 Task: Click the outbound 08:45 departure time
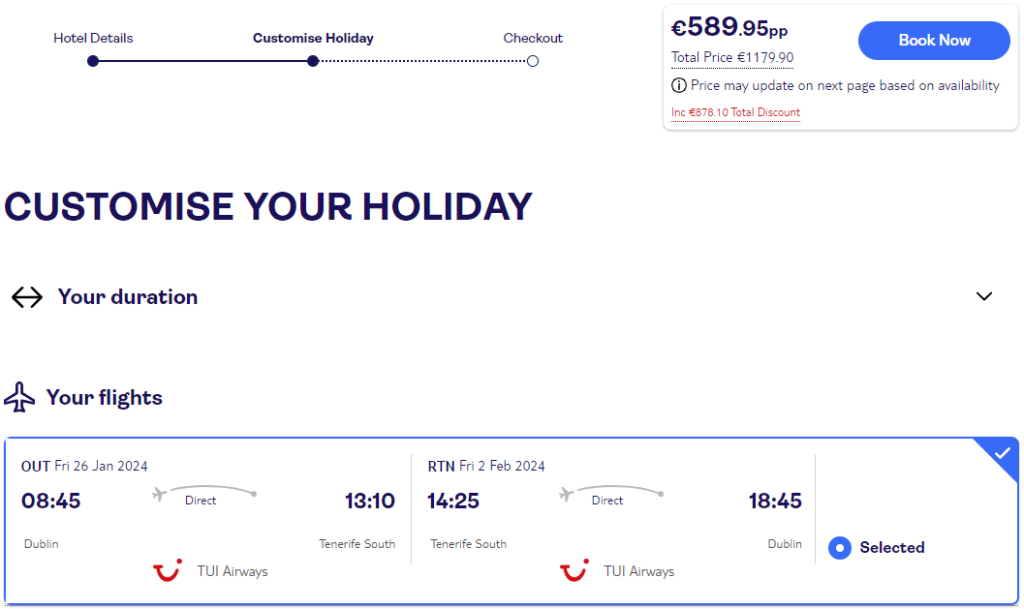[51, 501]
